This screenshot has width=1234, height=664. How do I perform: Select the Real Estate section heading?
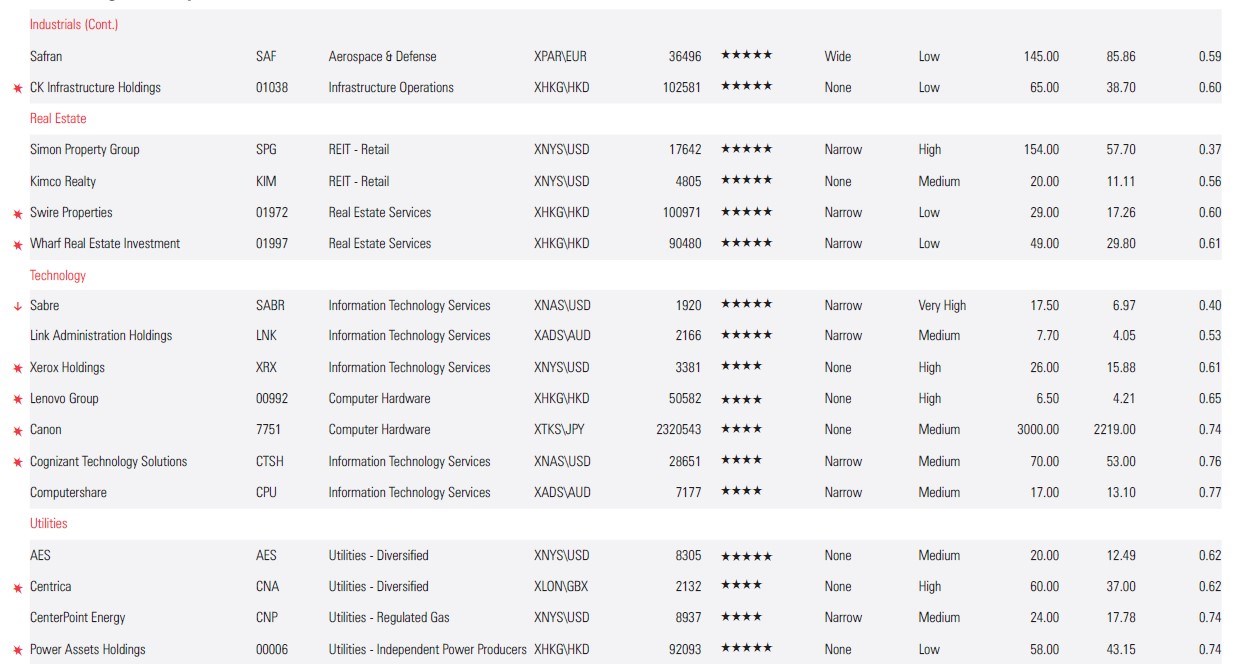pos(58,118)
